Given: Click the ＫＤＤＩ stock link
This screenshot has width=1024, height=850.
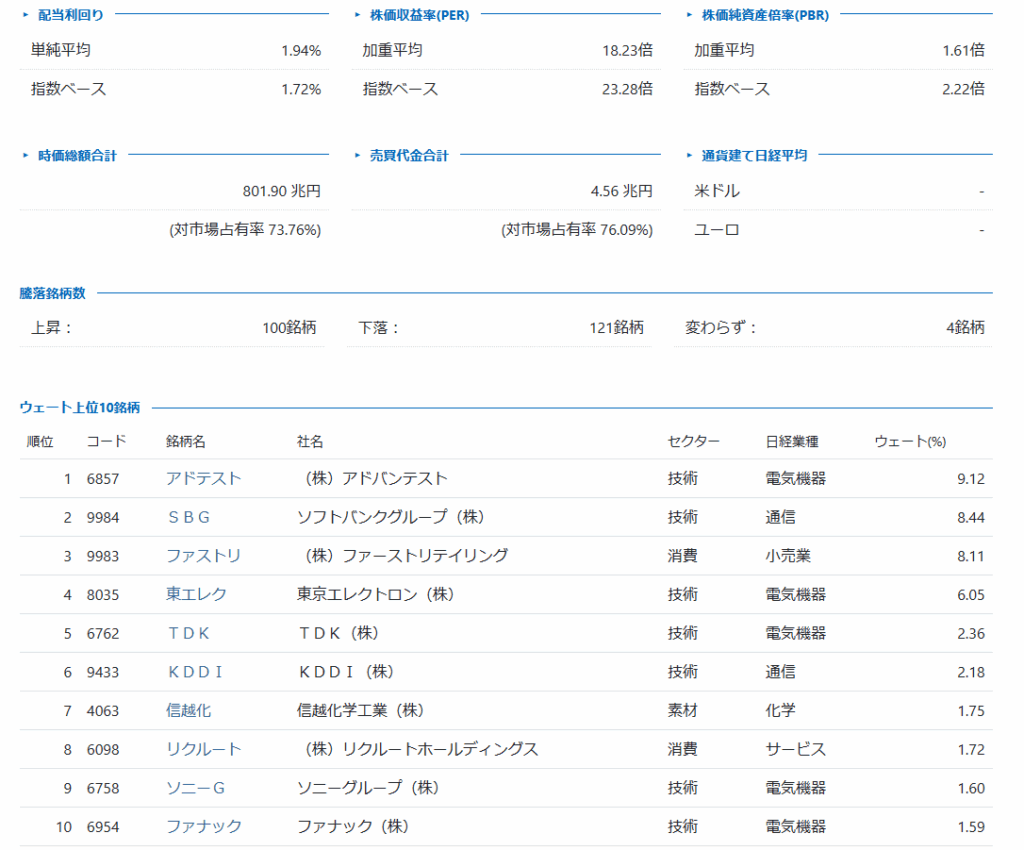Looking at the screenshot, I should tap(195, 672).
